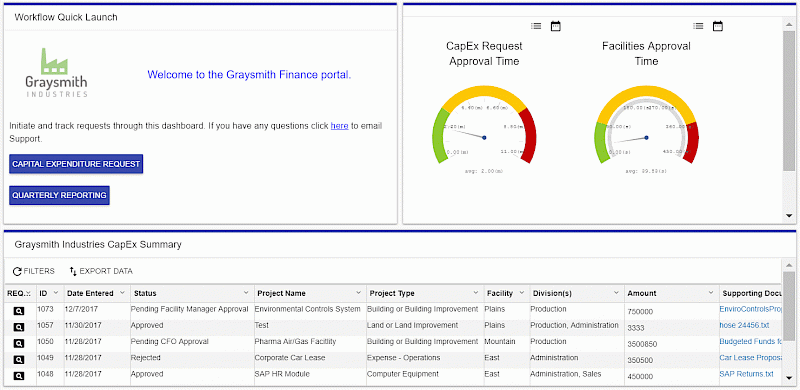The height and width of the screenshot is (390, 800).
Task: Open the Facility column dropdown
Action: click(521, 293)
